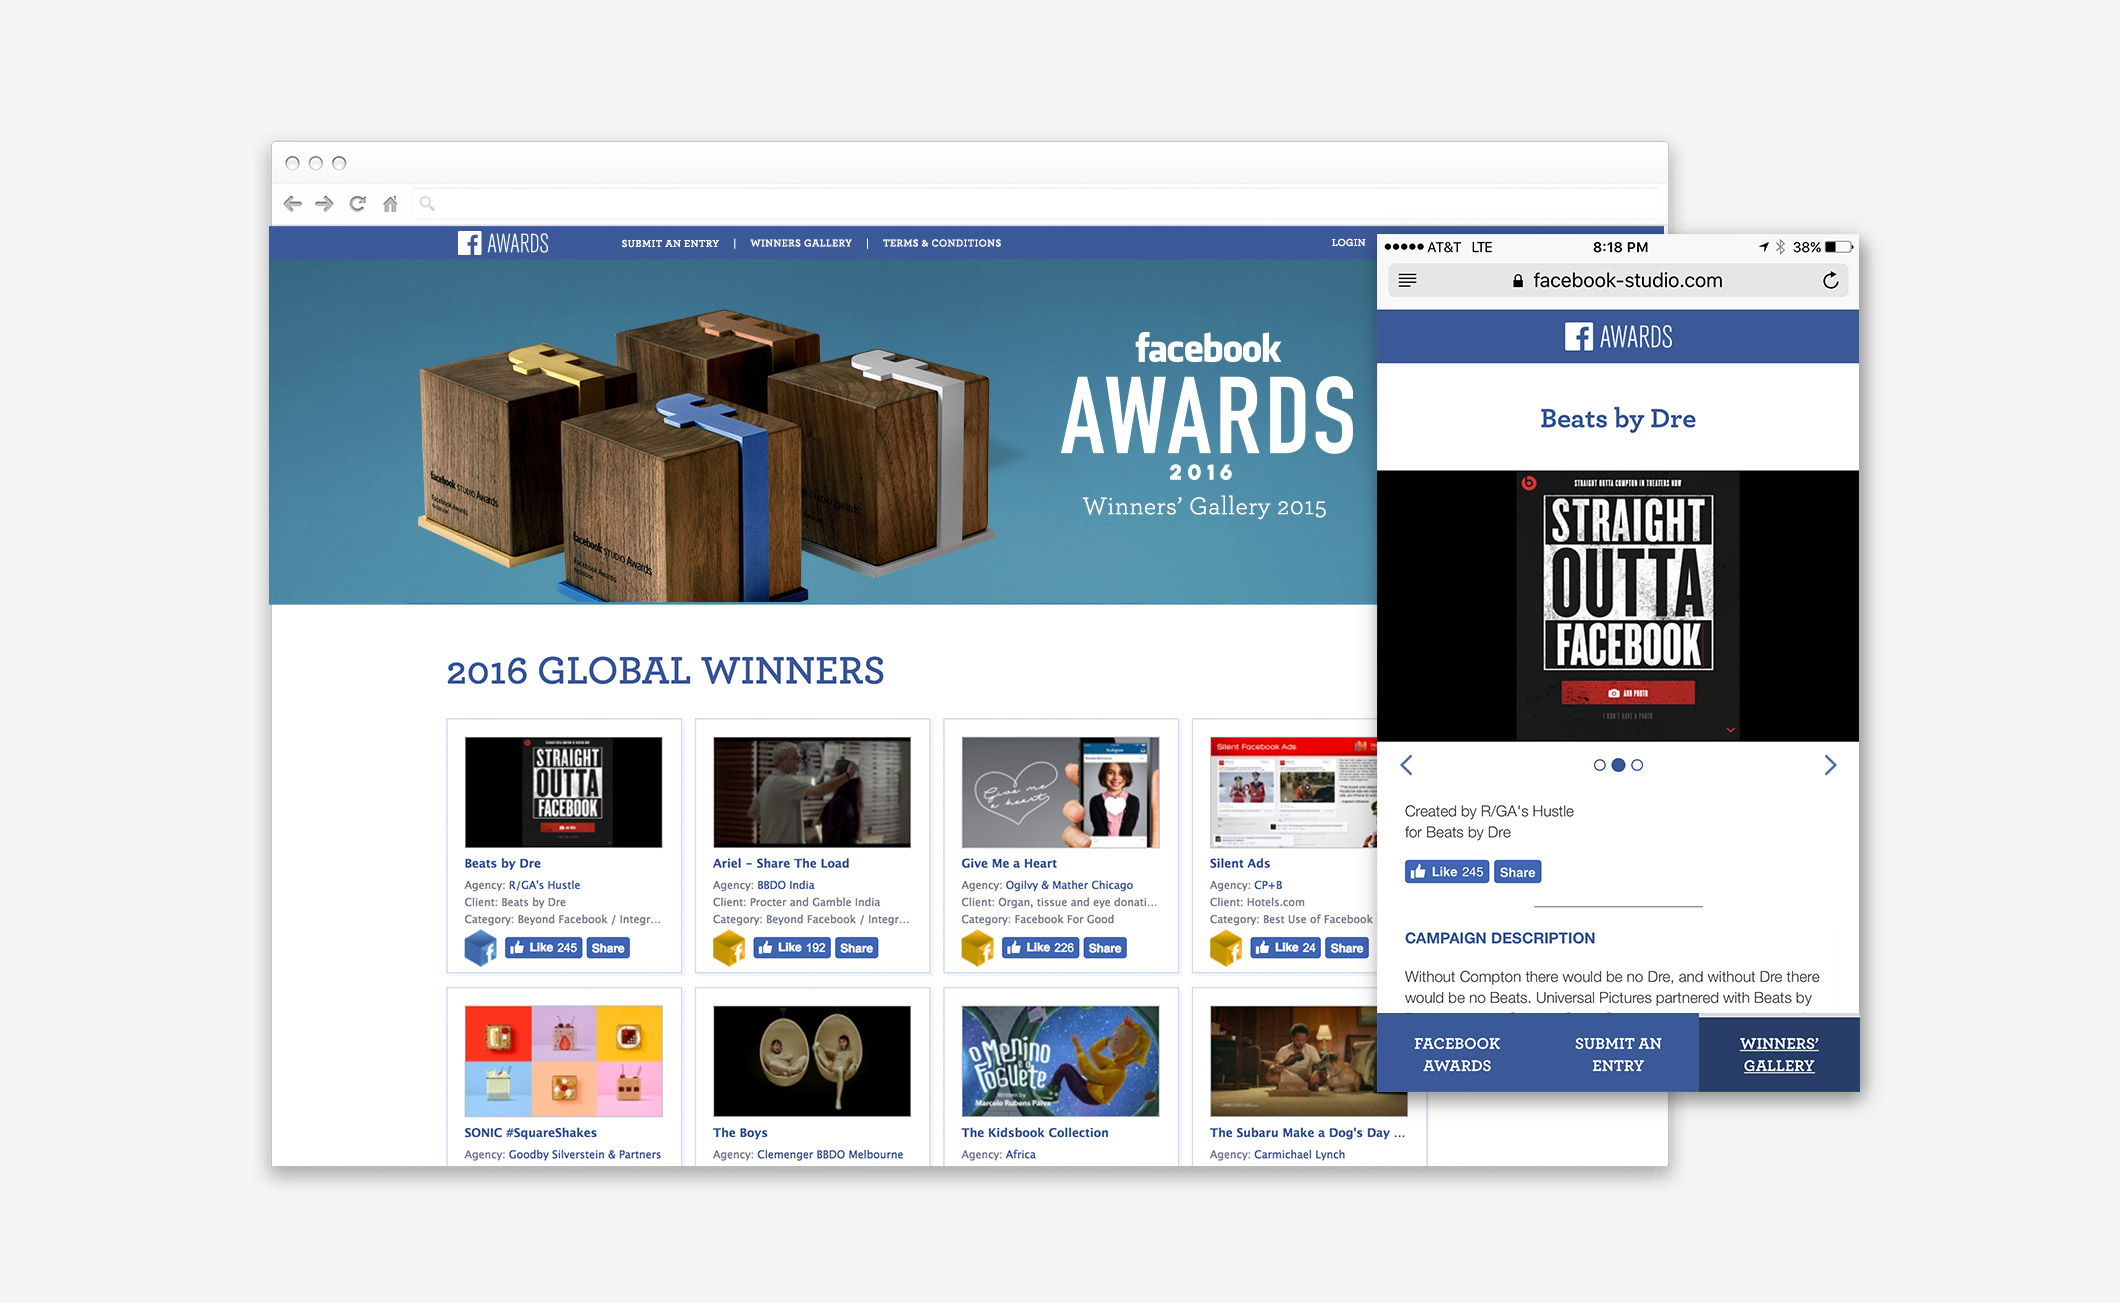Tap facebook-studio.com address in mobile browser
The height and width of the screenshot is (1303, 2120).
(x=1627, y=281)
